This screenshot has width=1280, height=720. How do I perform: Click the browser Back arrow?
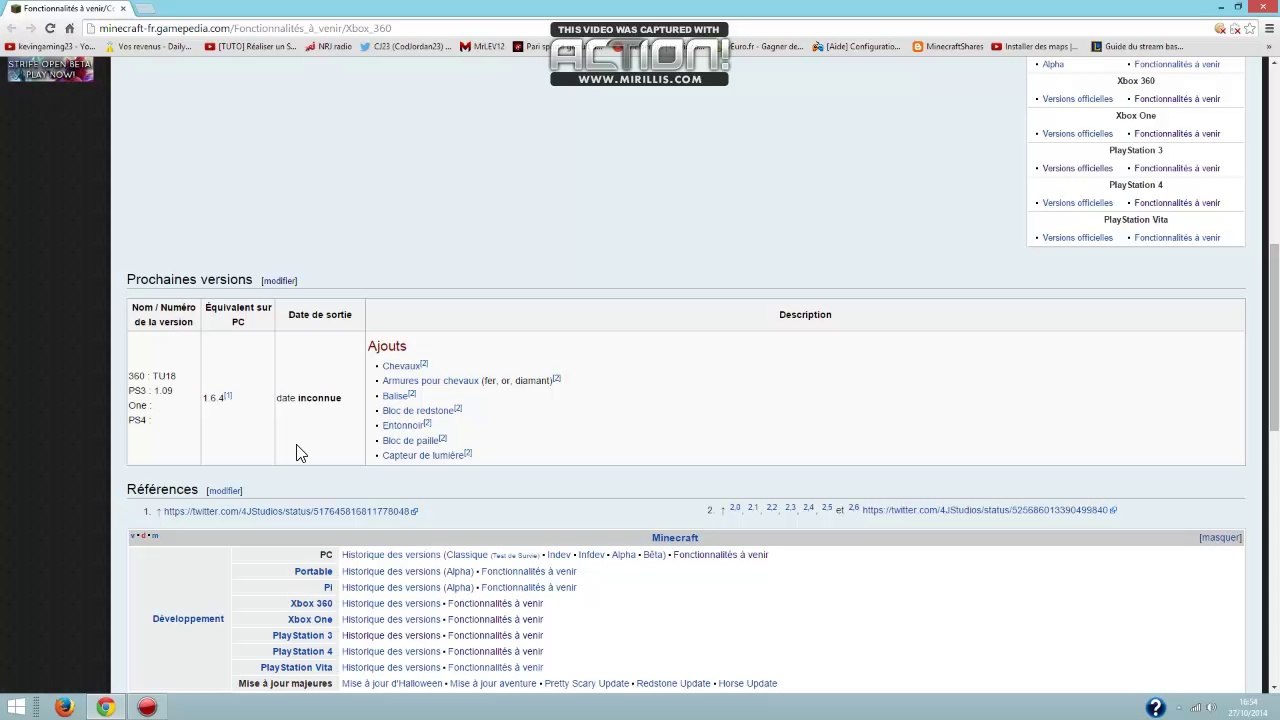click(11, 28)
